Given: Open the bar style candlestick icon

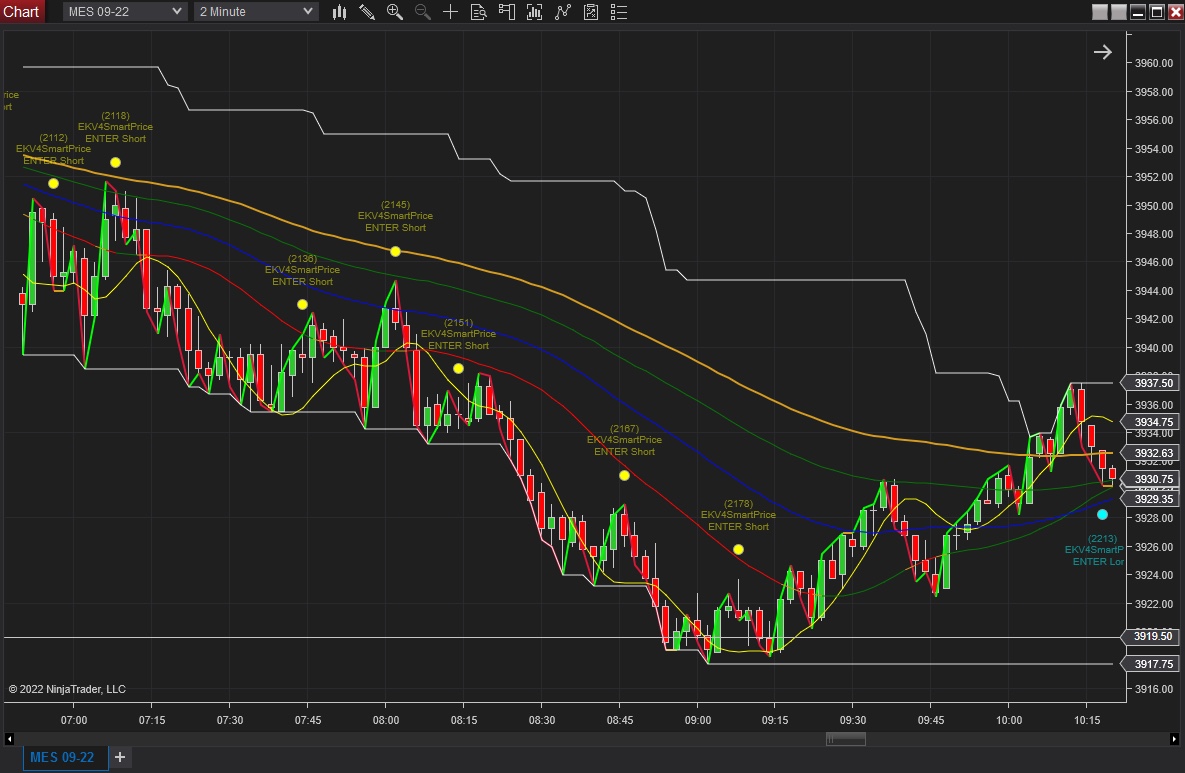Looking at the screenshot, I should coord(339,12).
